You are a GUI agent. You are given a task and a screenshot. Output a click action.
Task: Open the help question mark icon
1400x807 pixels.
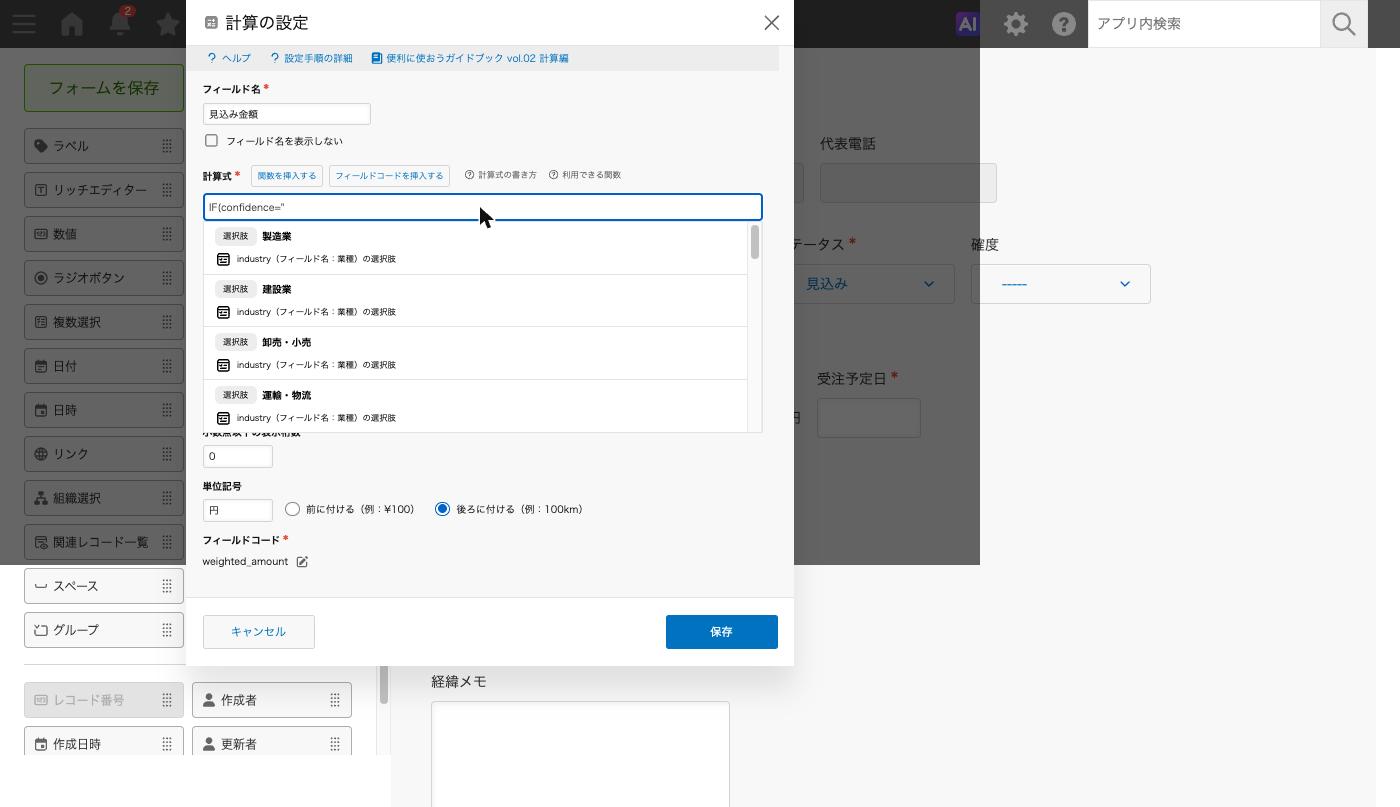click(1064, 24)
